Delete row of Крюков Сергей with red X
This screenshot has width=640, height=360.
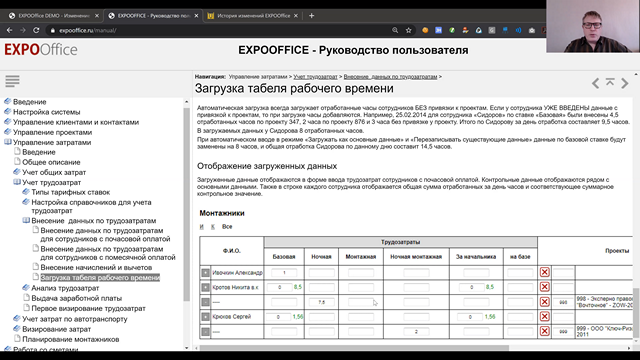click(x=544, y=317)
